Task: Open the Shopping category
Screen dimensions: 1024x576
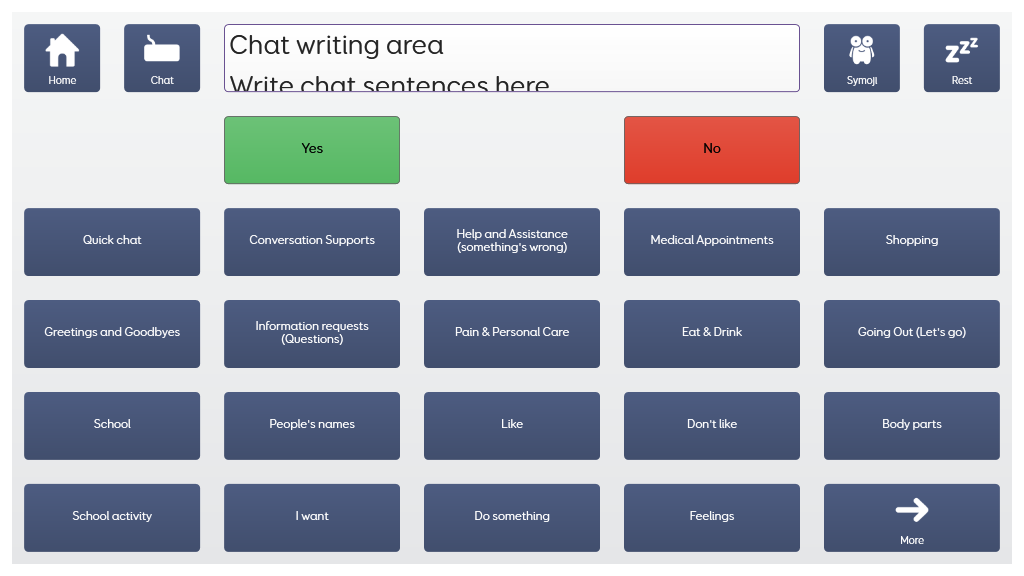Action: point(912,242)
